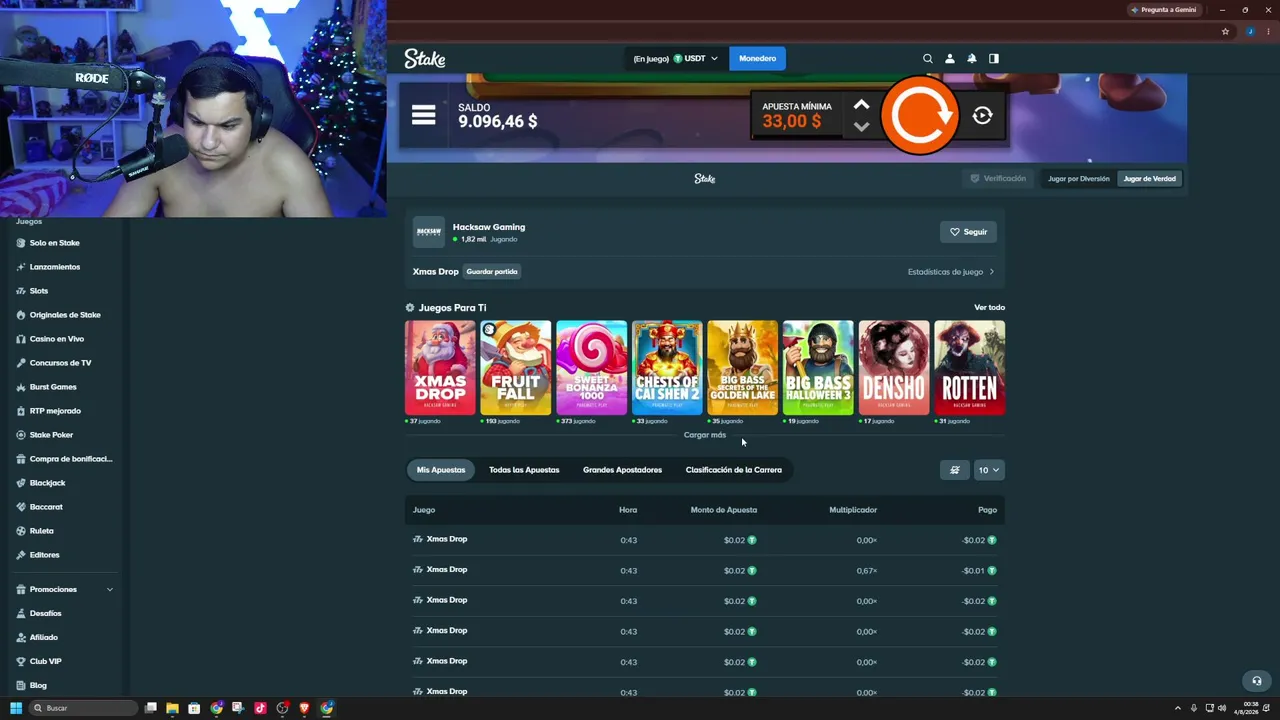1280x720 pixels.
Task: Click the Monedero wallet button
Action: point(757,59)
